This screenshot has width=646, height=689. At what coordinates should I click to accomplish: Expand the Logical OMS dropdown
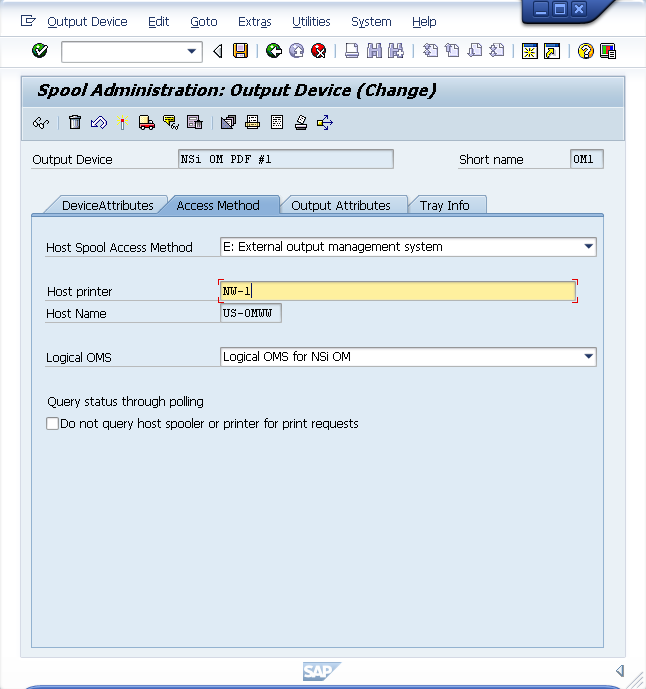coord(588,356)
